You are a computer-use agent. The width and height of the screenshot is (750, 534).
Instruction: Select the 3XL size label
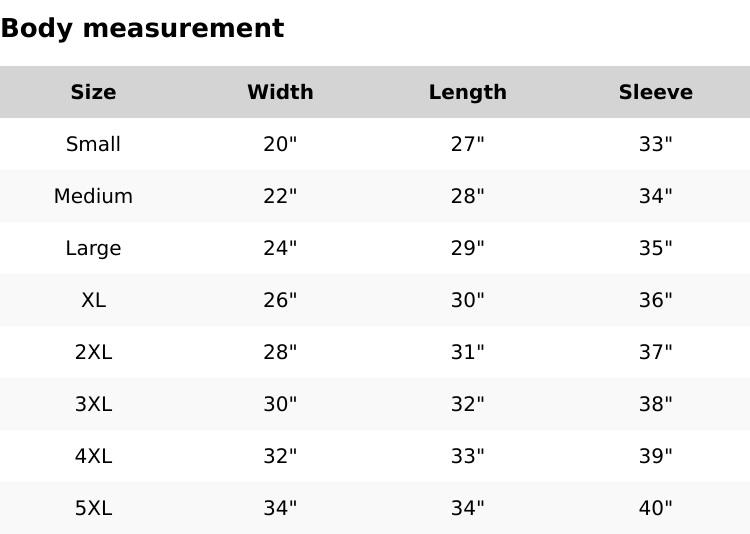[93, 404]
